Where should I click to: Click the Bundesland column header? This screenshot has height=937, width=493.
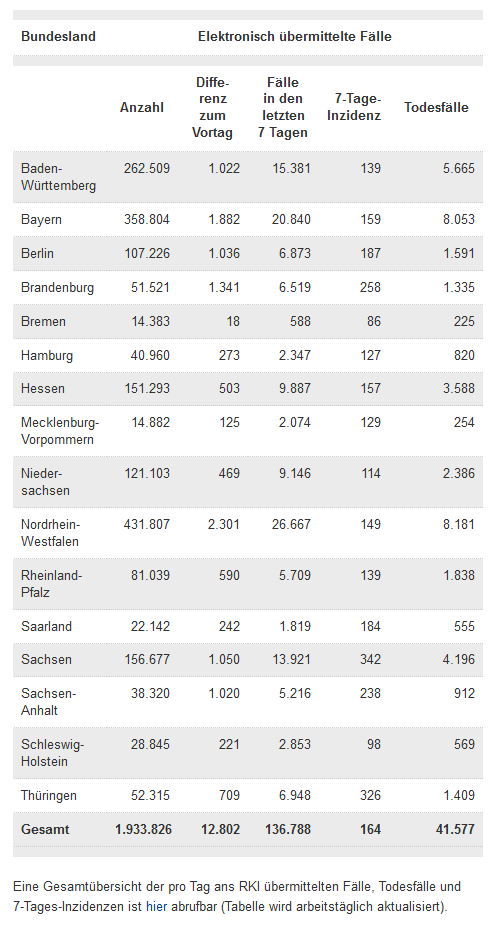pyautogui.click(x=58, y=36)
